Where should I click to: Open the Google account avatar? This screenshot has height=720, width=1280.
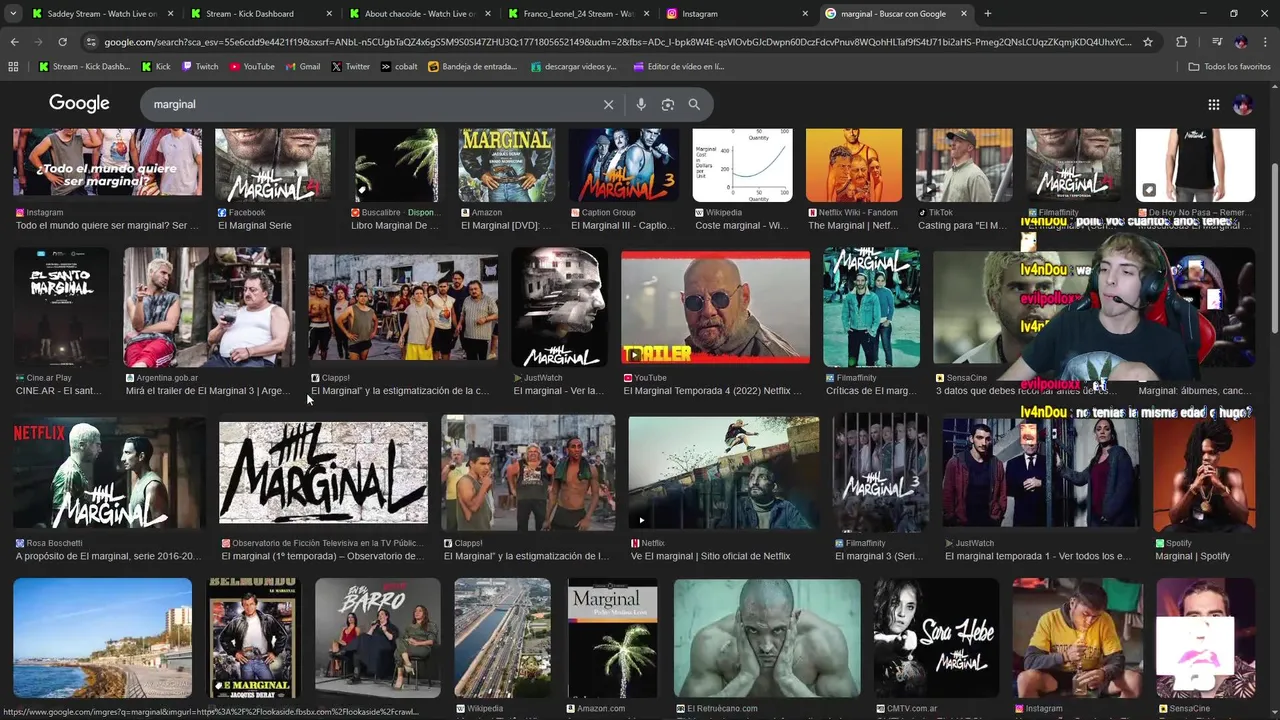[x=1243, y=104]
